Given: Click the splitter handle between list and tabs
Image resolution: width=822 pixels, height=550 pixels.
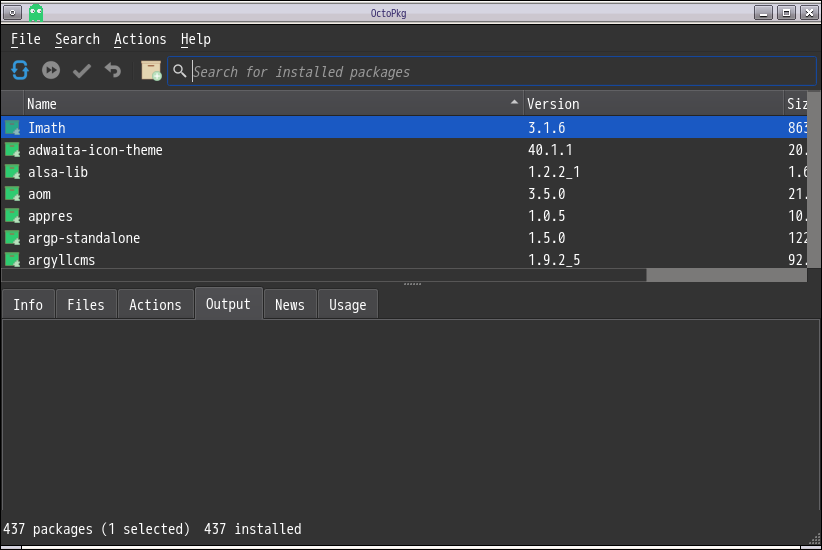Looking at the screenshot, I should pos(412,284).
